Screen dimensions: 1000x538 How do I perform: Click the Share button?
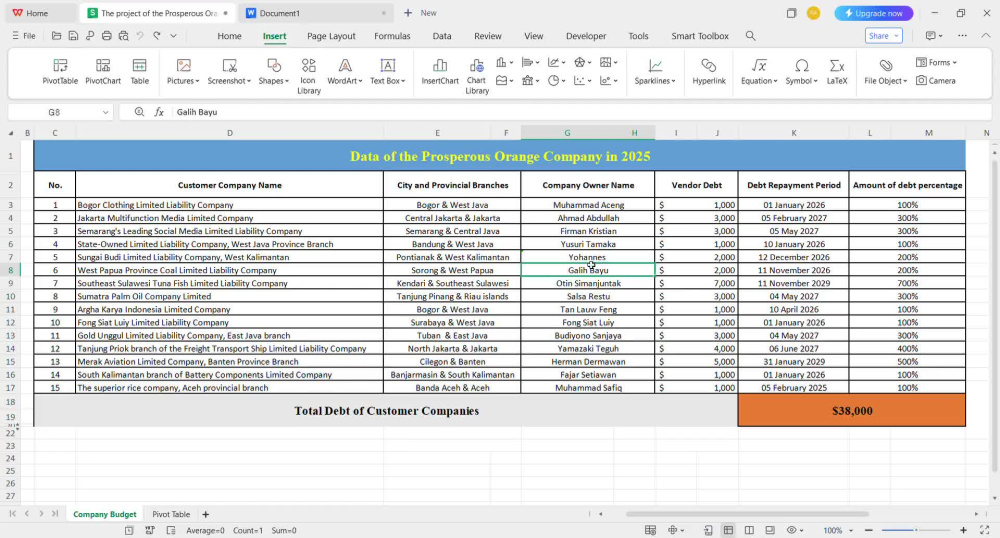(x=883, y=36)
